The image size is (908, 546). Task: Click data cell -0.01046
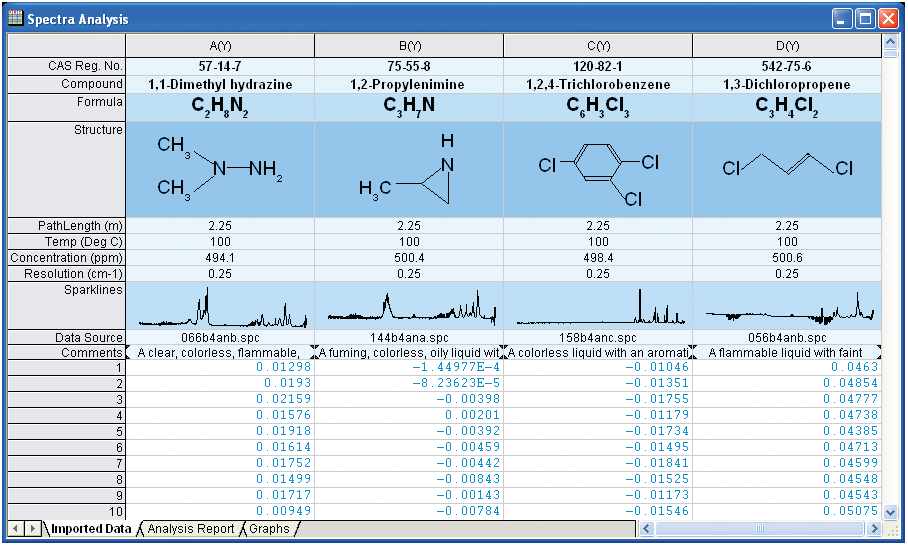click(598, 367)
